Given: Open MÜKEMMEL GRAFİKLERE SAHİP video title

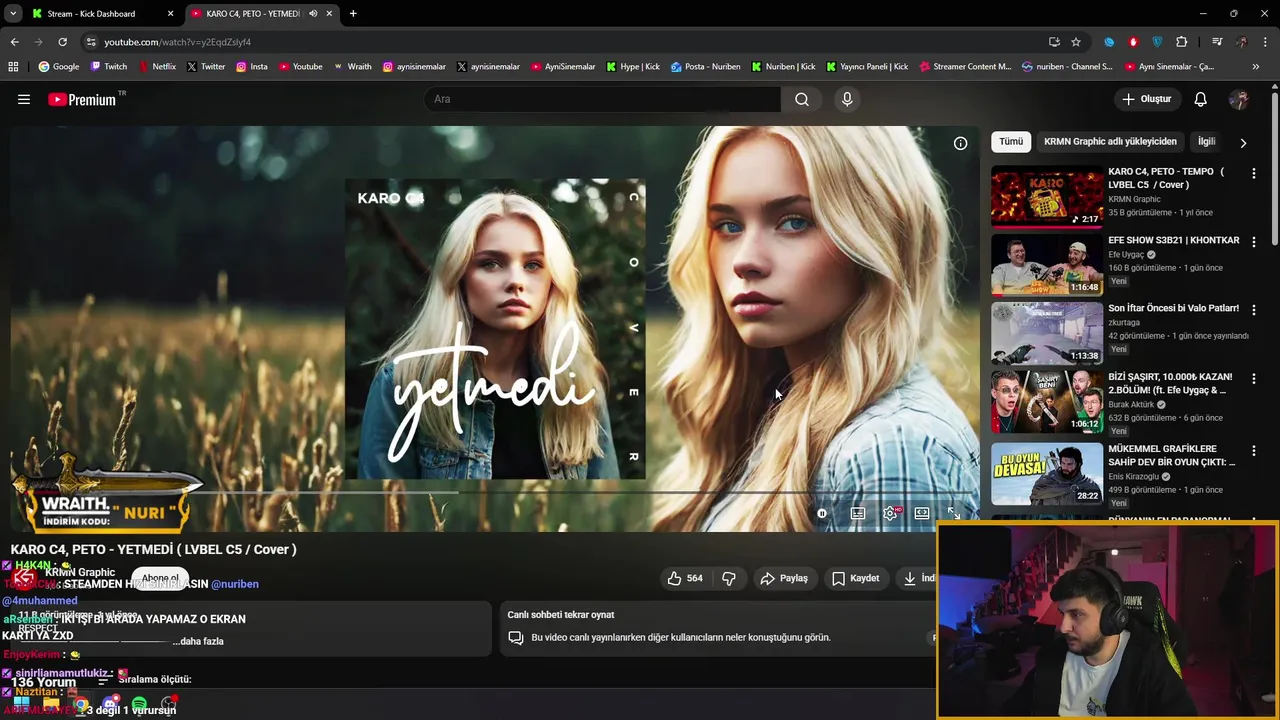Looking at the screenshot, I should click(1172, 455).
